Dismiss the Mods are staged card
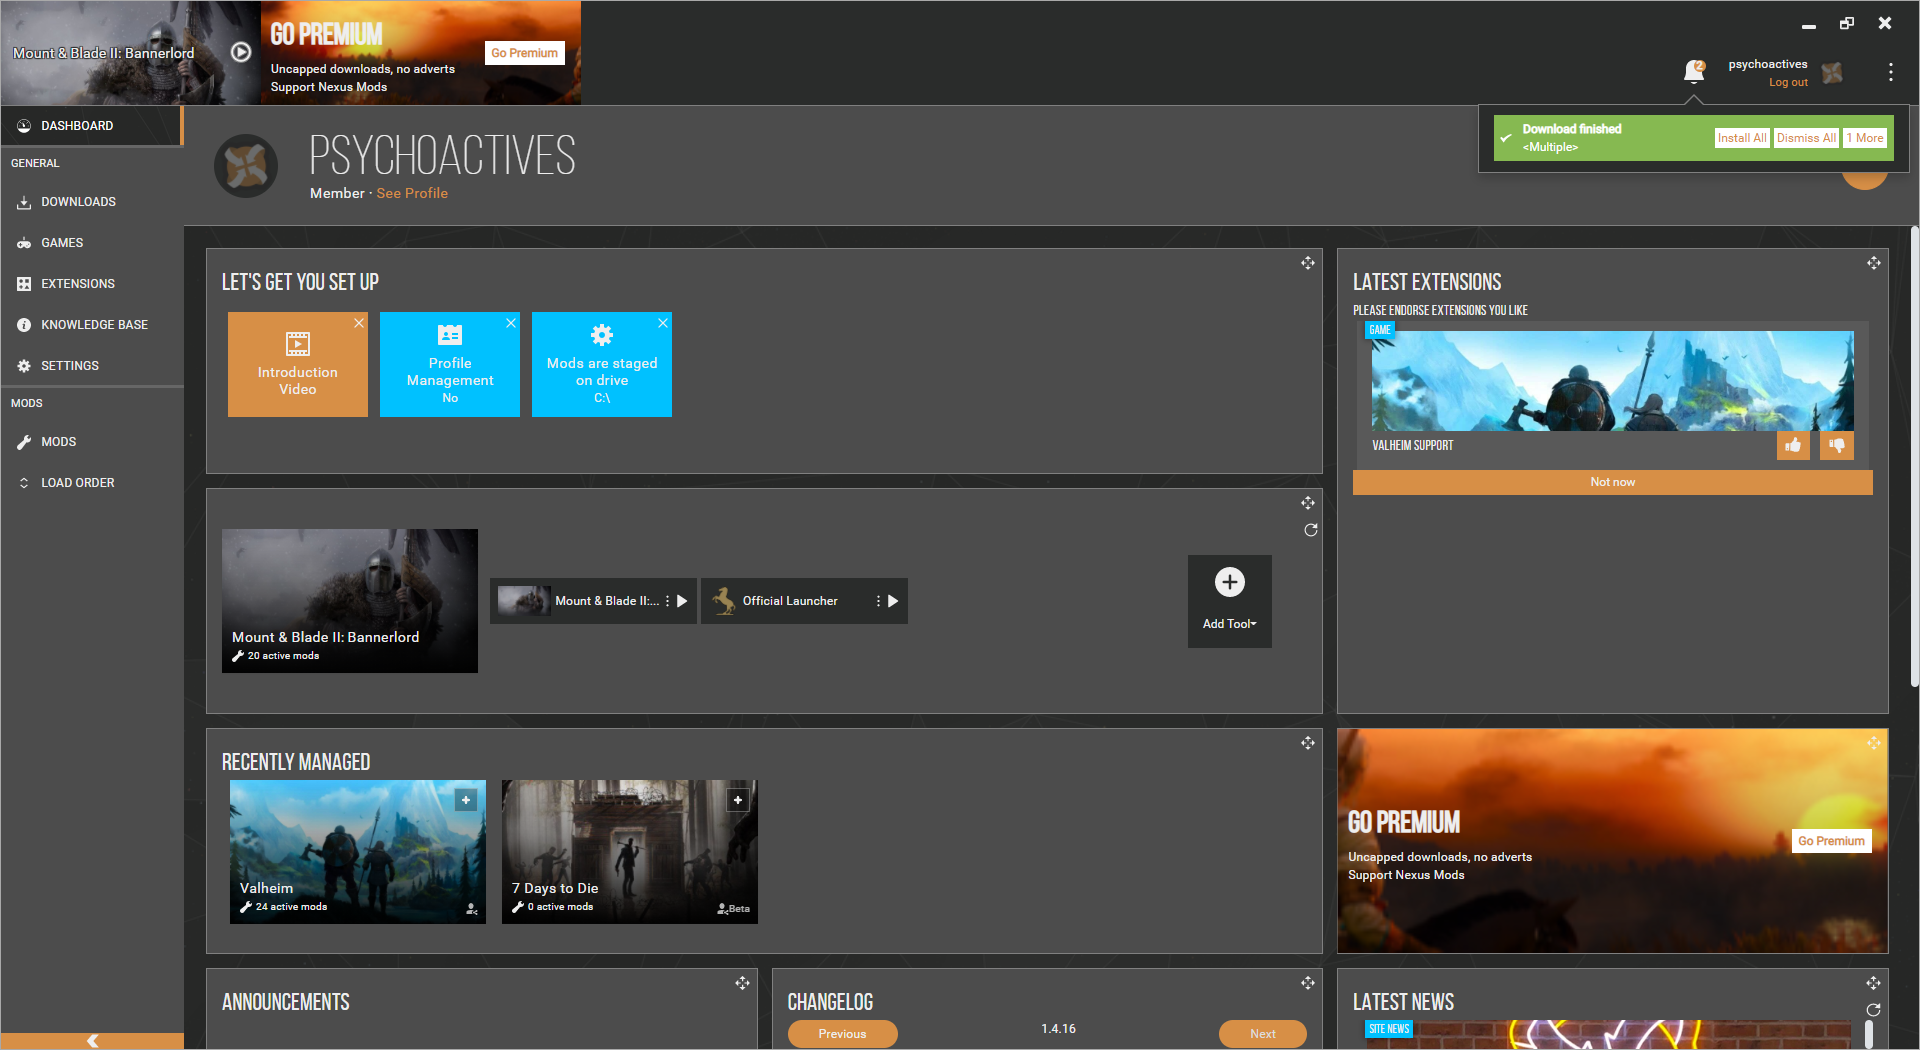The height and width of the screenshot is (1050, 1920). tap(663, 323)
